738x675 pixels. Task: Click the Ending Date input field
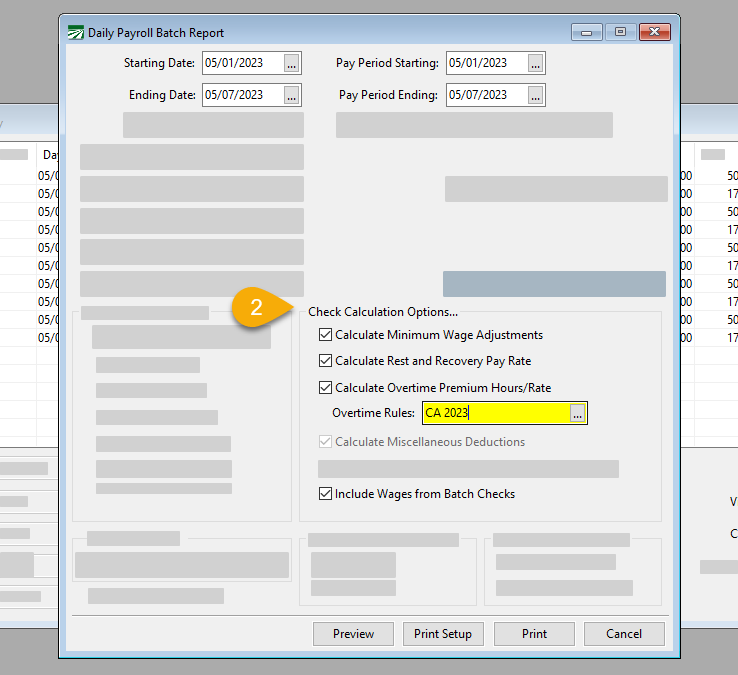click(241, 95)
